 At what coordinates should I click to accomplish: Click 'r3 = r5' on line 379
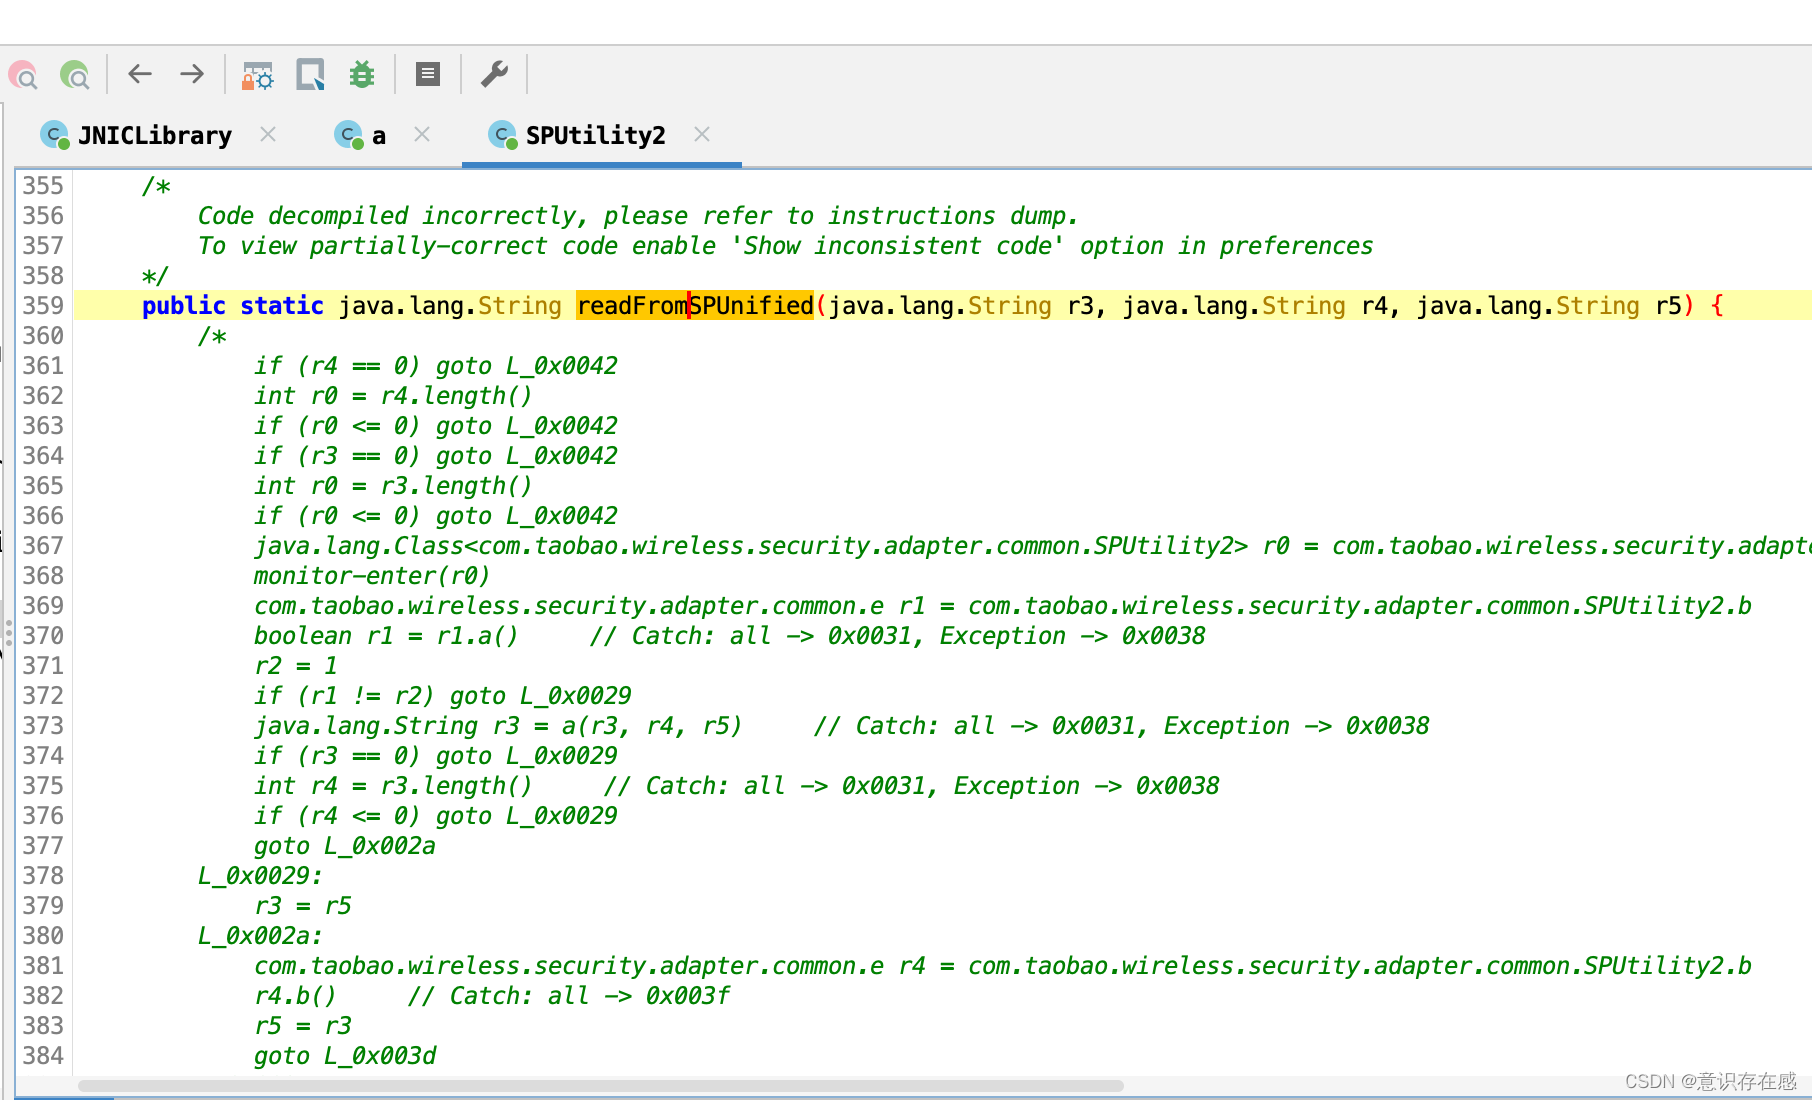303,906
